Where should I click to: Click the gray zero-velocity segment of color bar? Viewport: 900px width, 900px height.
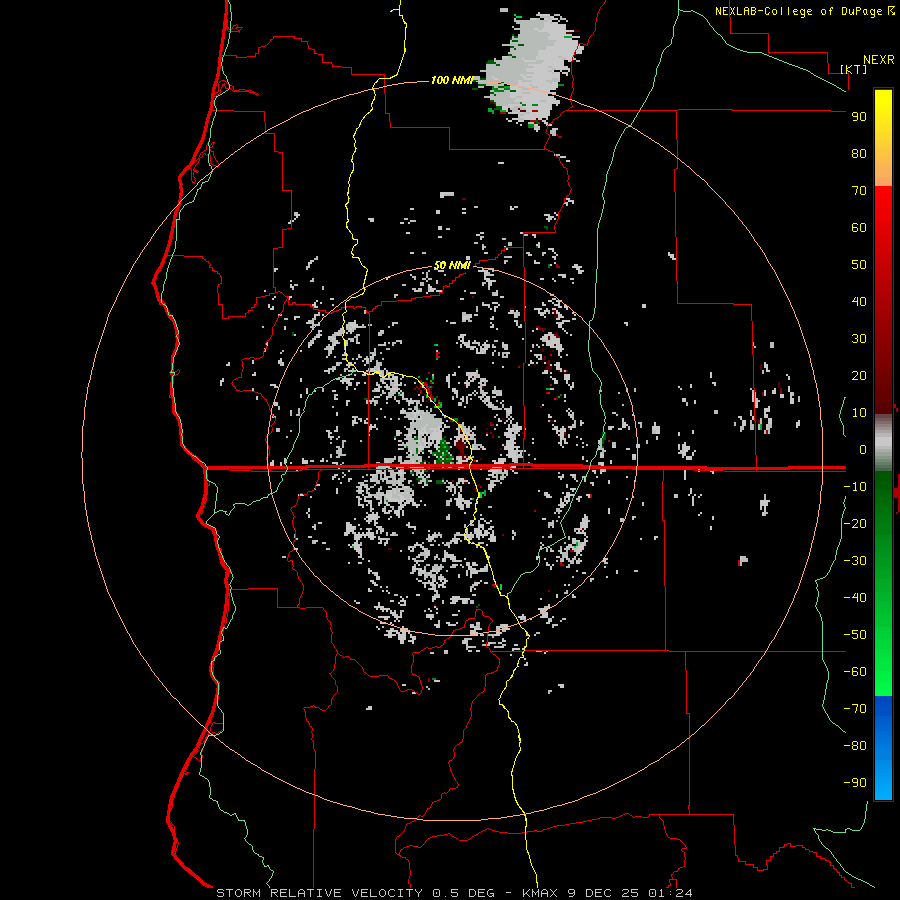(x=883, y=443)
